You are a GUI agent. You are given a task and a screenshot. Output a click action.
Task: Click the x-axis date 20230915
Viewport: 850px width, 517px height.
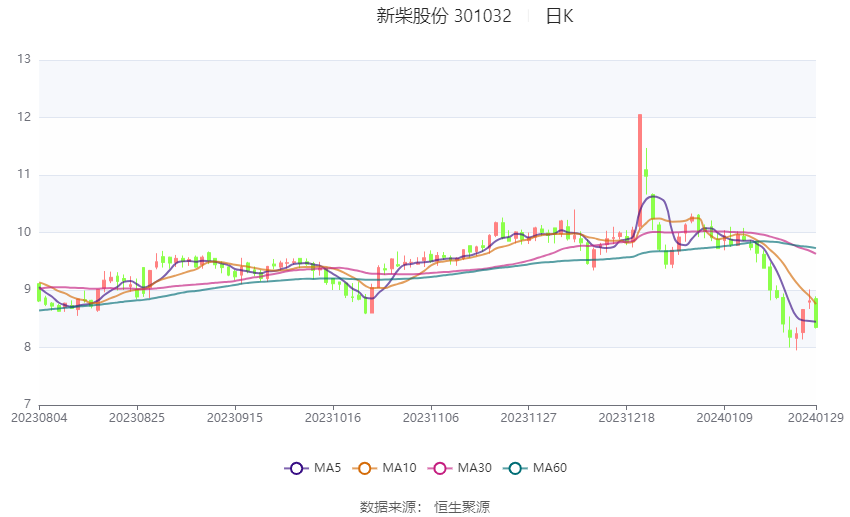pyautogui.click(x=235, y=418)
